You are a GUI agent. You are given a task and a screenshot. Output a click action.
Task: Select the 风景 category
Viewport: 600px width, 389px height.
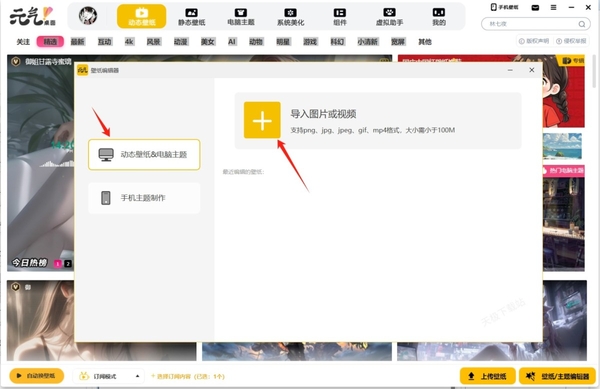pyautogui.click(x=153, y=42)
